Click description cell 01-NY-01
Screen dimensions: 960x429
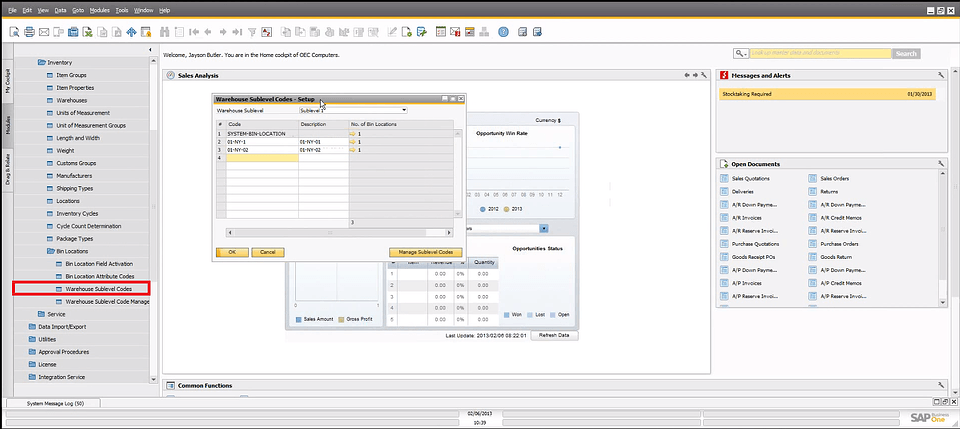323,141
